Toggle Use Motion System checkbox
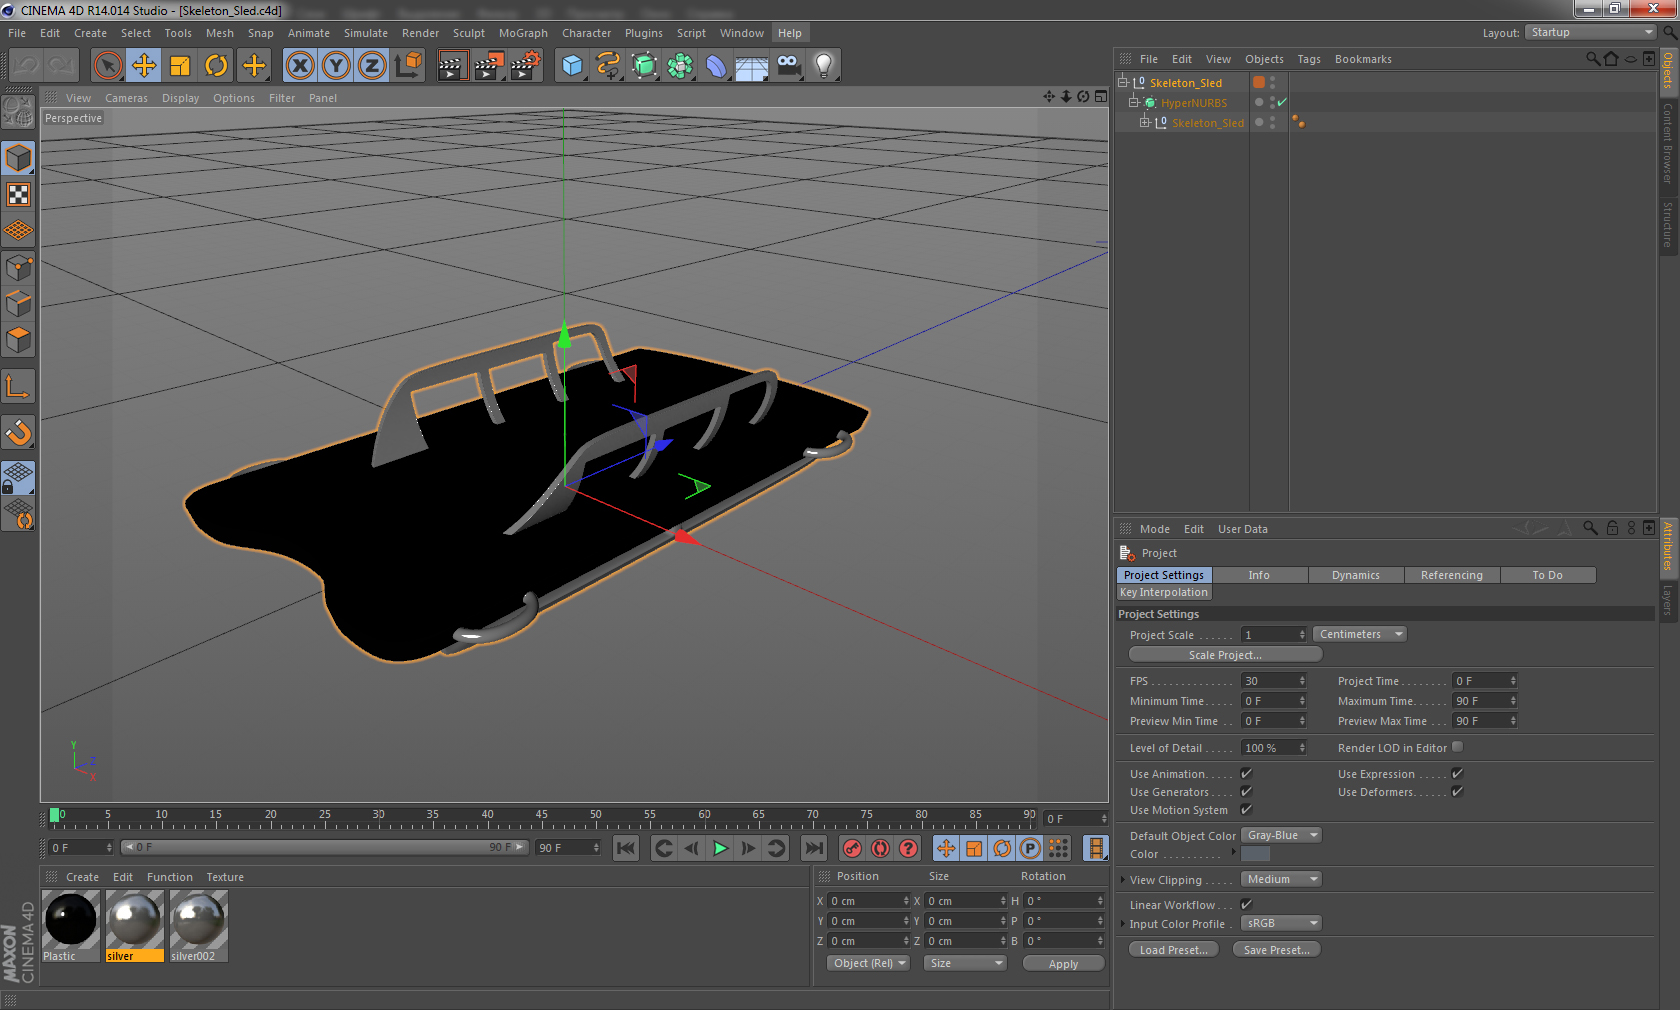Viewport: 1680px width, 1010px height. 1246,810
